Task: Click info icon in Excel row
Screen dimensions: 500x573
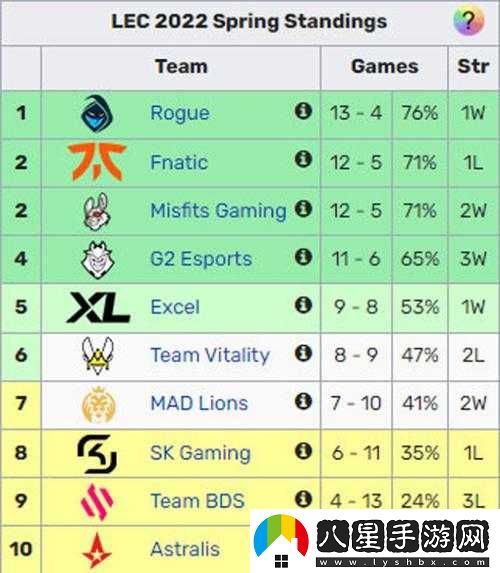Action: click(303, 305)
